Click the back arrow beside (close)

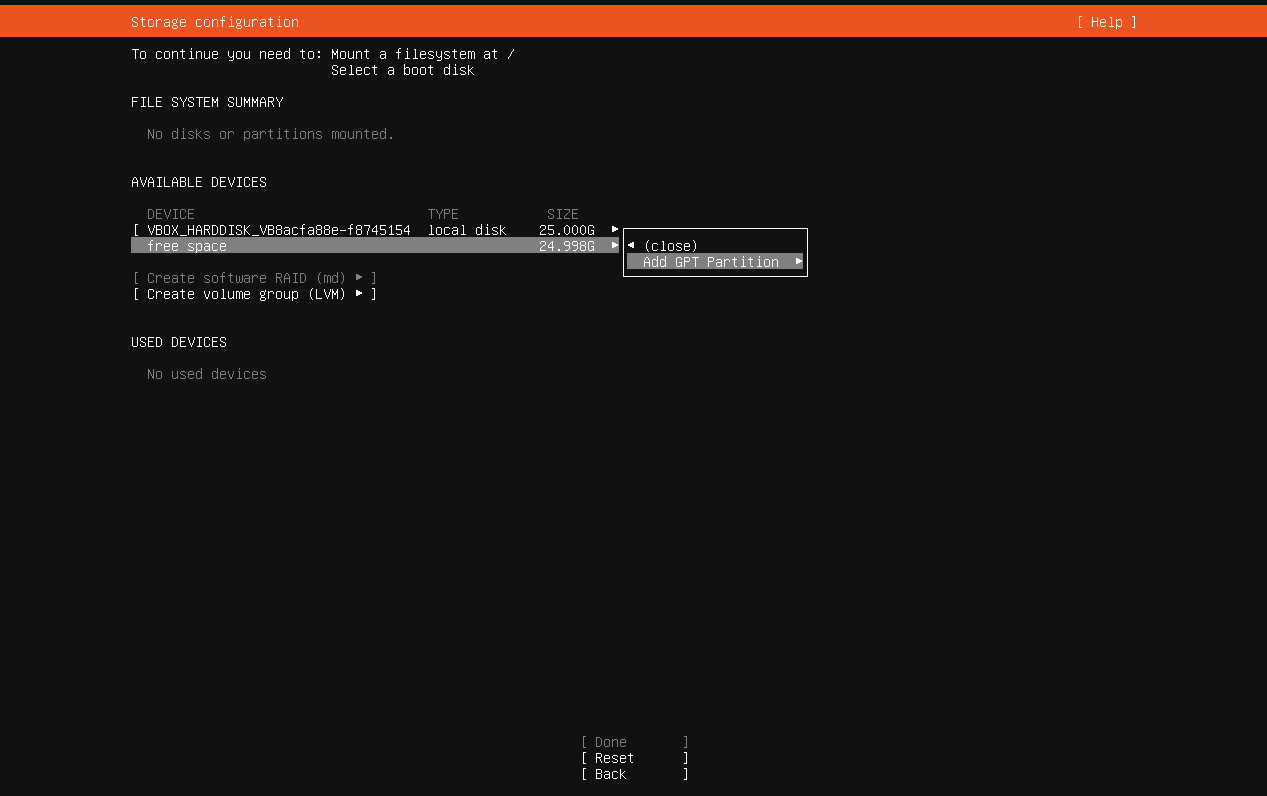(x=632, y=245)
